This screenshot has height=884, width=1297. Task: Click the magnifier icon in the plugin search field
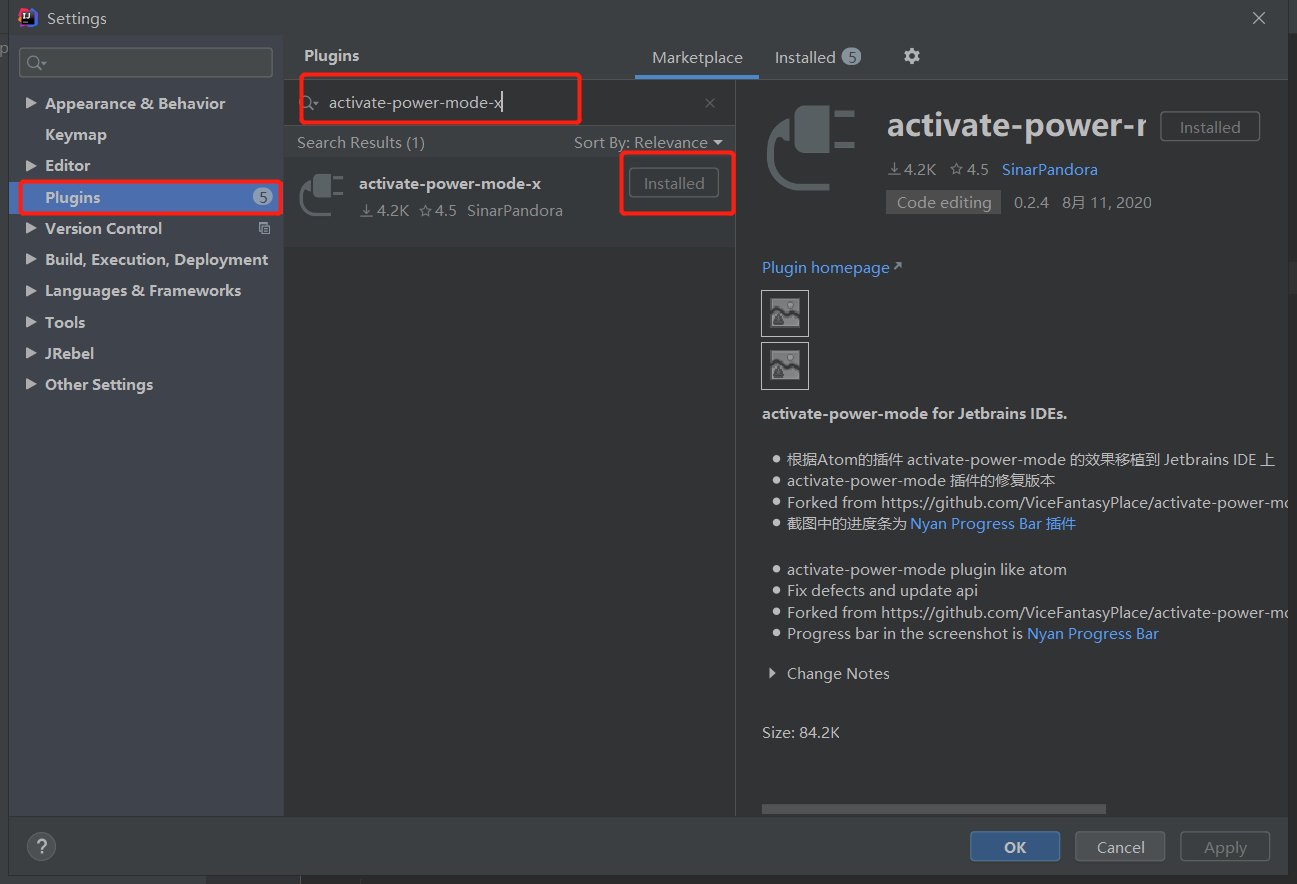tap(309, 102)
